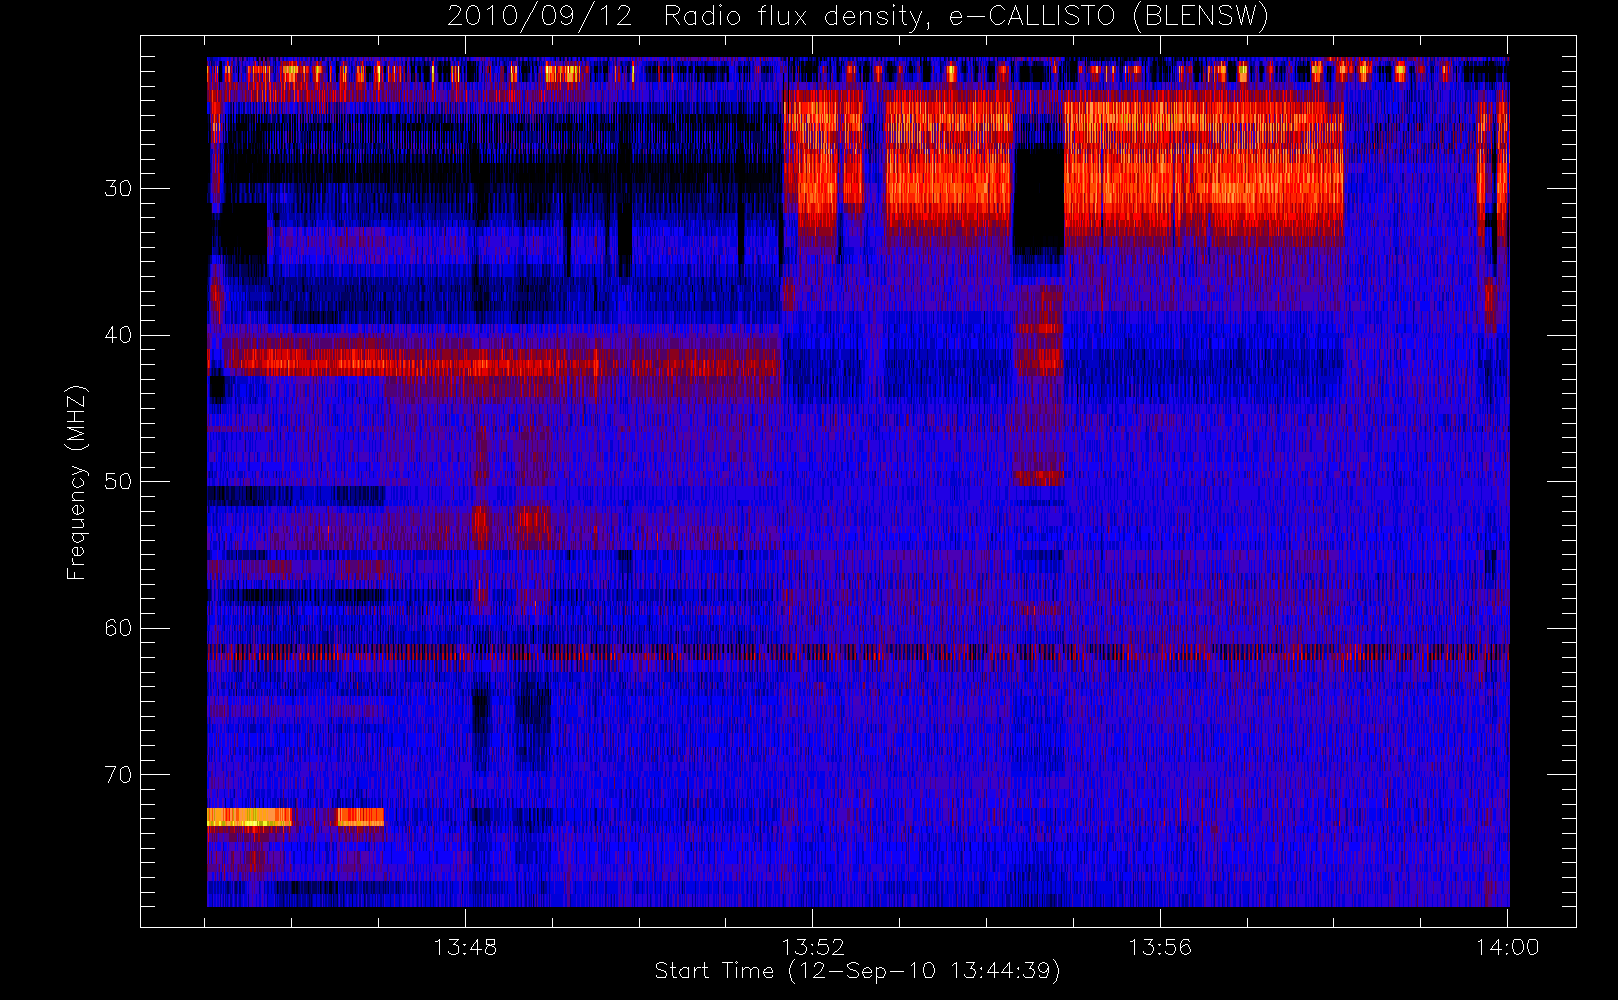Click the 13:56 time tick label
The width and height of the screenshot is (1618, 1000).
tap(1160, 946)
